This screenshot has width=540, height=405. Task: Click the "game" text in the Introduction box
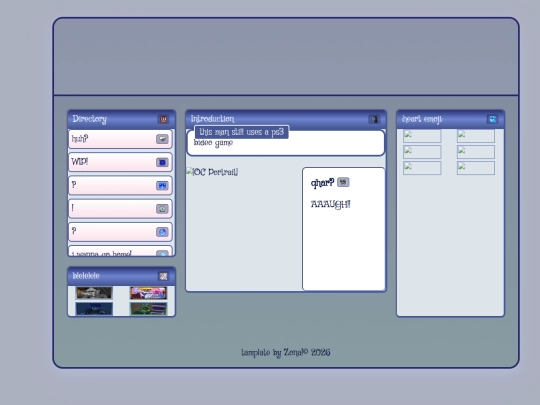(223, 143)
